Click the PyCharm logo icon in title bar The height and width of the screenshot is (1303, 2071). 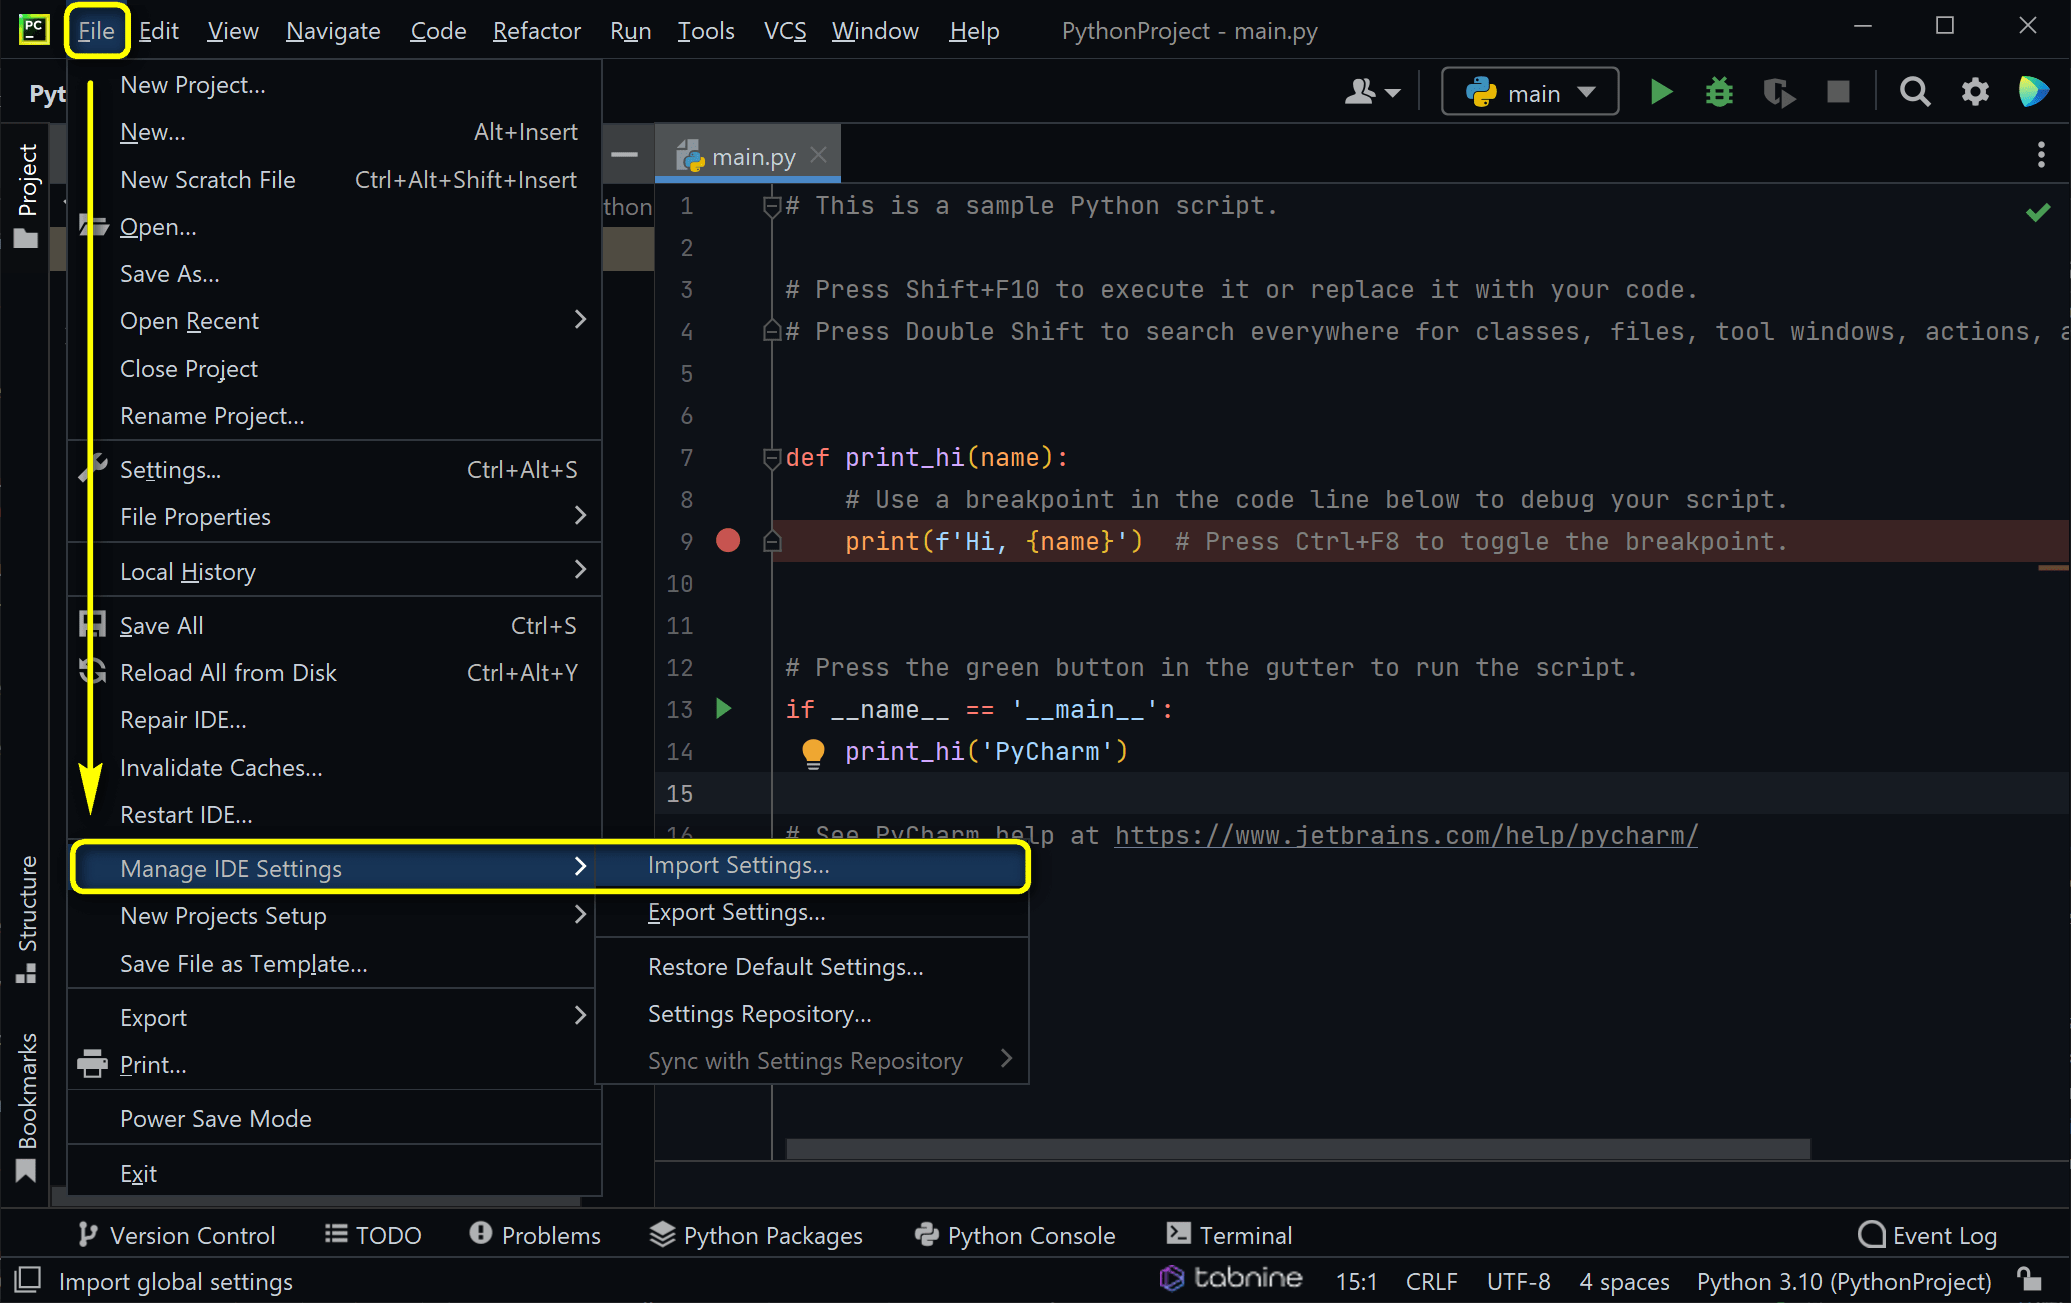tap(33, 29)
